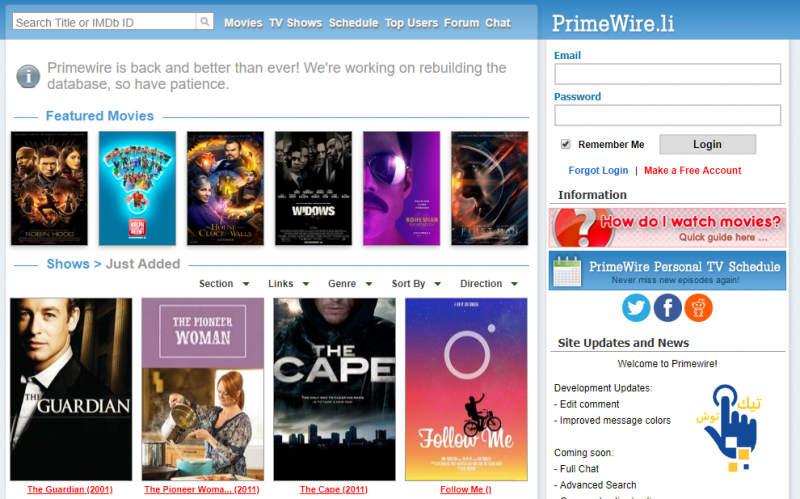Open the Sort By dropdown

(416, 284)
